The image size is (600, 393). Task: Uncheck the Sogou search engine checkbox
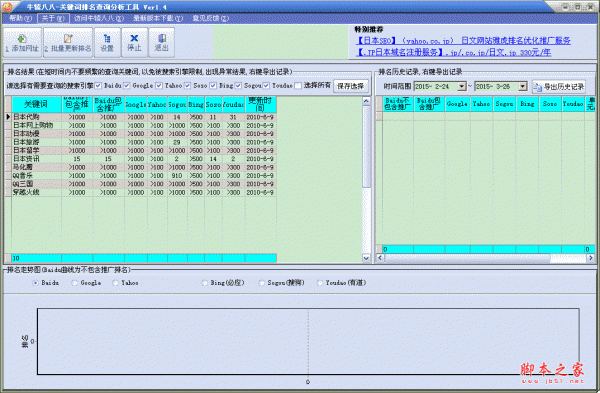(x=238, y=86)
